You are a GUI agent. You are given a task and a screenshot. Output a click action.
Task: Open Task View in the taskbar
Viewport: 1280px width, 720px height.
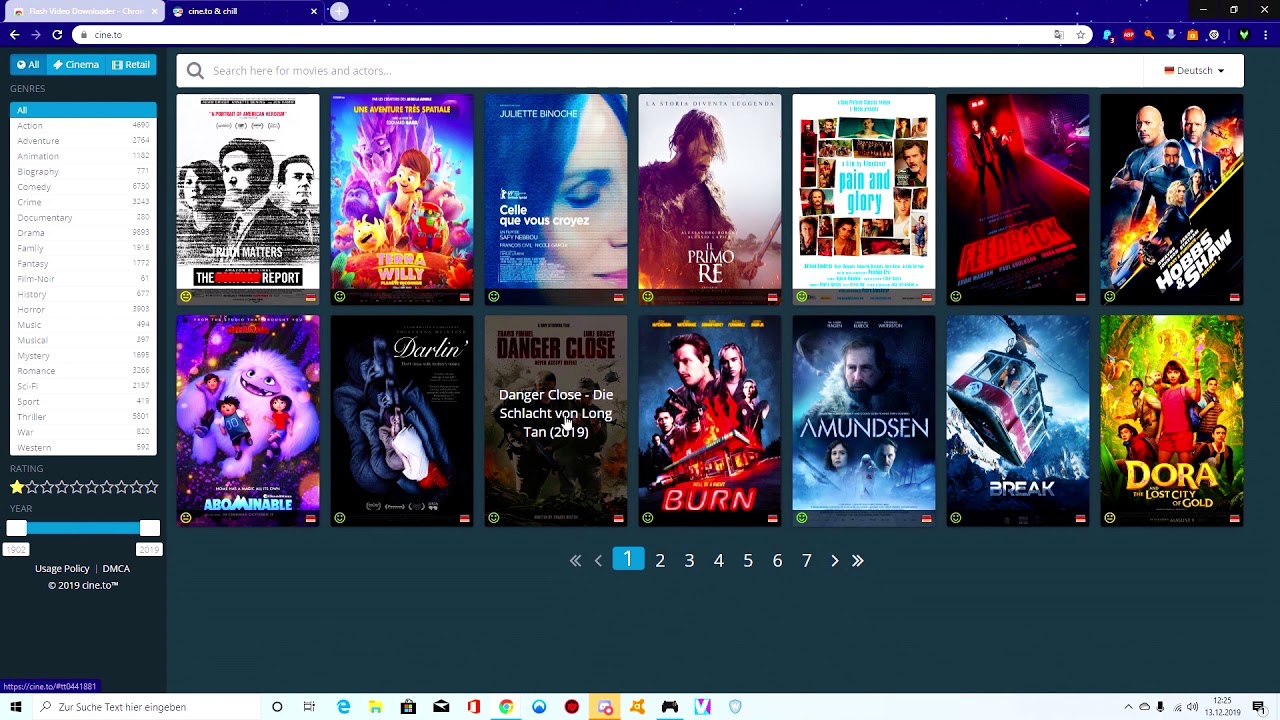(x=309, y=707)
